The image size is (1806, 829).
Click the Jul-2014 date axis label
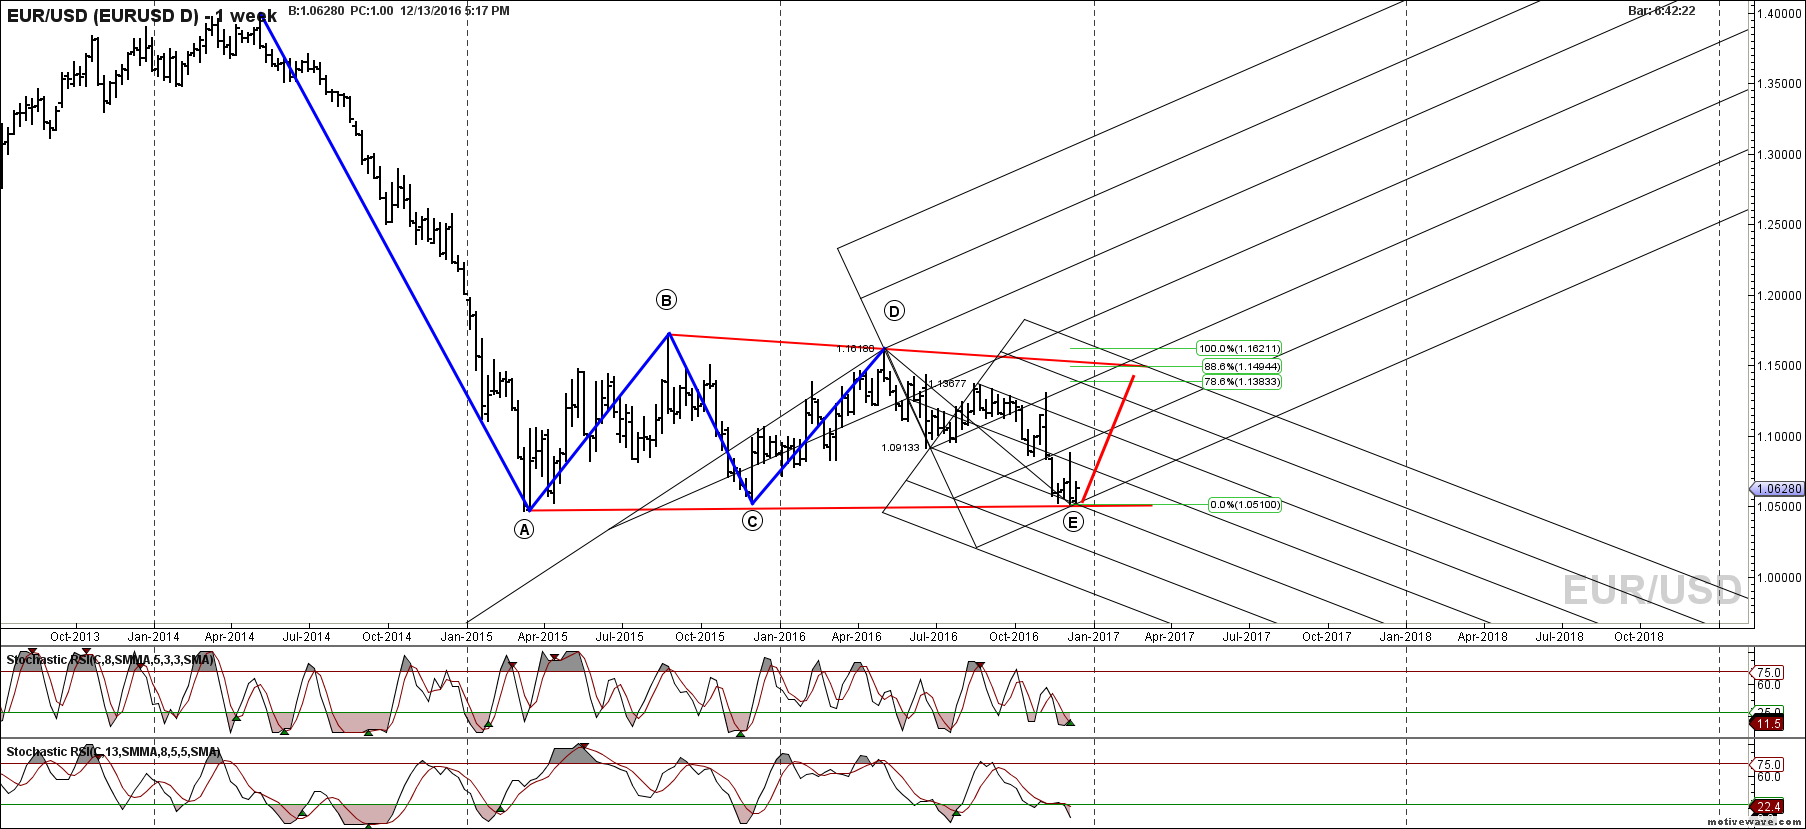pos(306,637)
